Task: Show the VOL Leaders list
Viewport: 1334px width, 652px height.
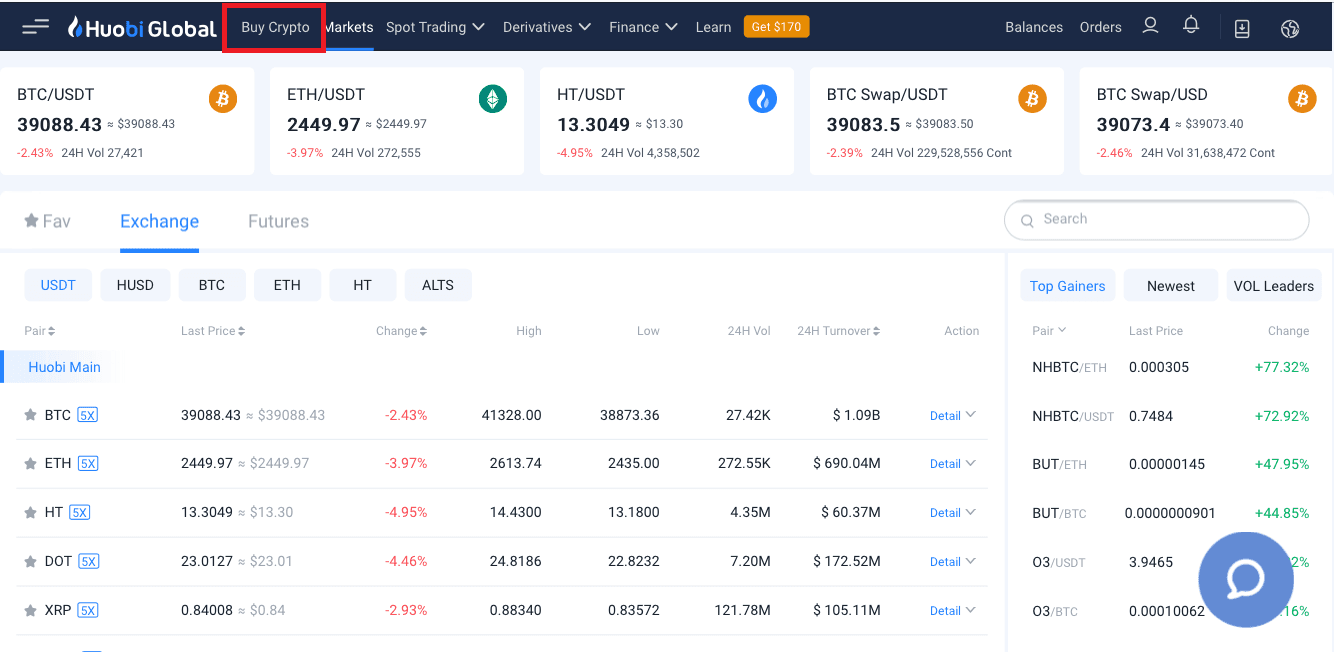Action: click(1274, 286)
